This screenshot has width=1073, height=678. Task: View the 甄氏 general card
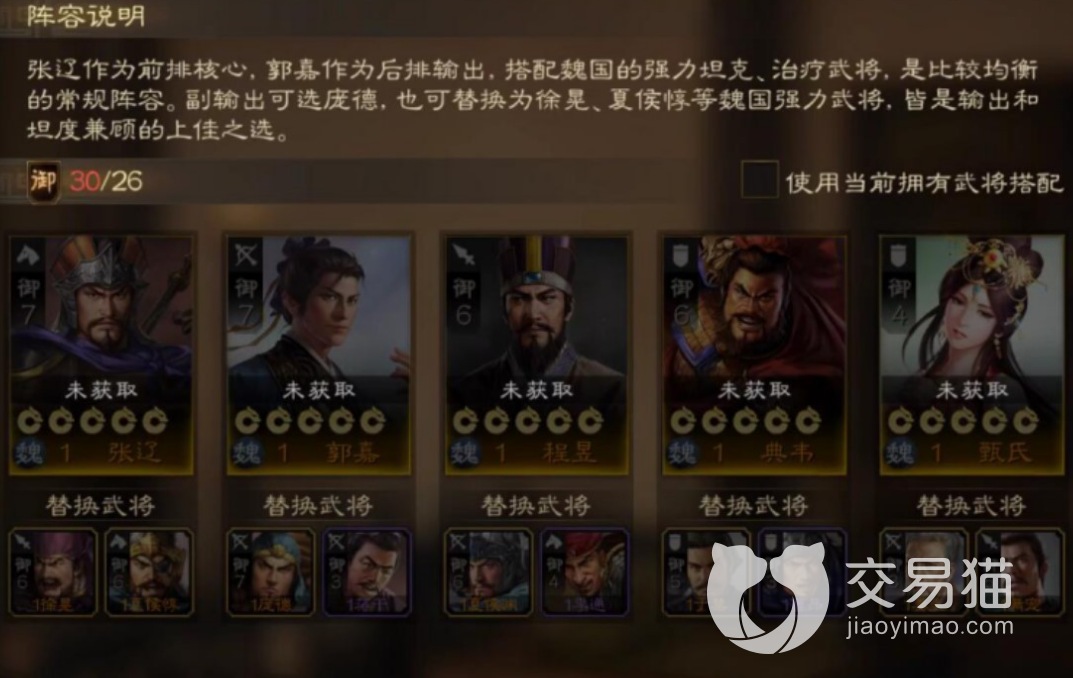pos(972,354)
